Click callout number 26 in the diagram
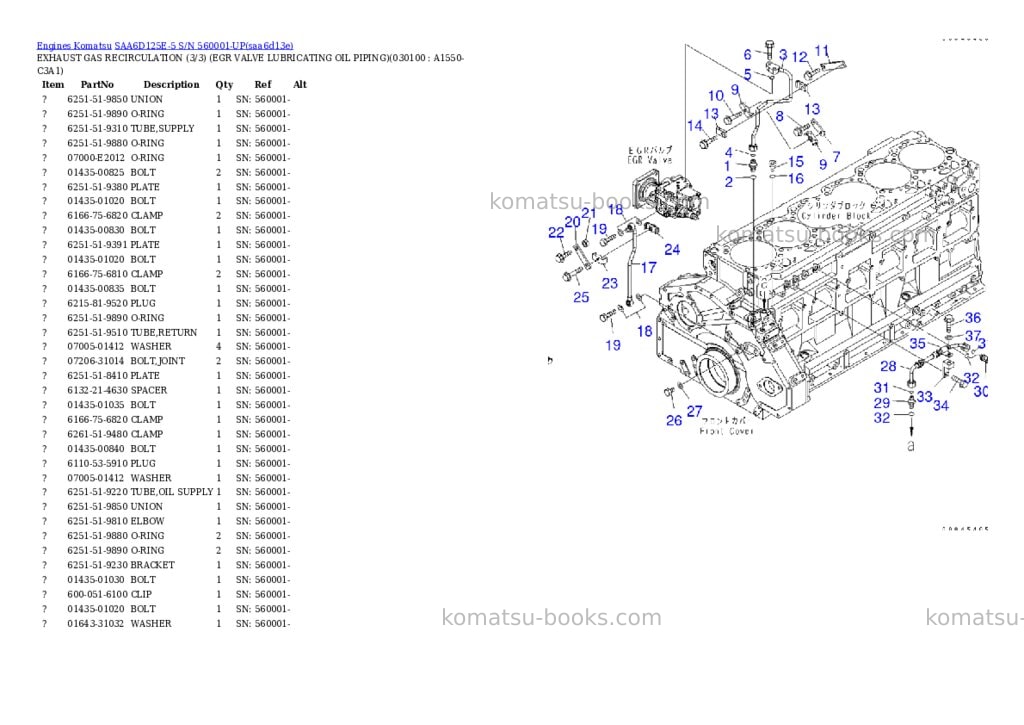 click(x=674, y=421)
